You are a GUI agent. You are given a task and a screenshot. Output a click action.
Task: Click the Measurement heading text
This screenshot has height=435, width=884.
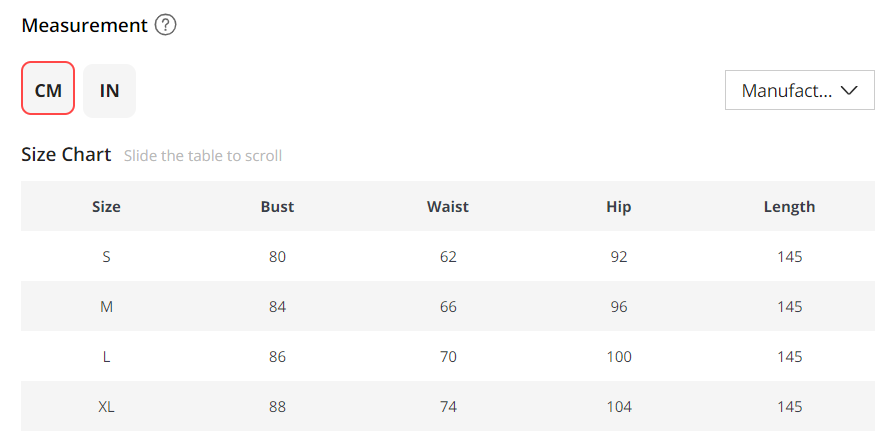pos(84,26)
